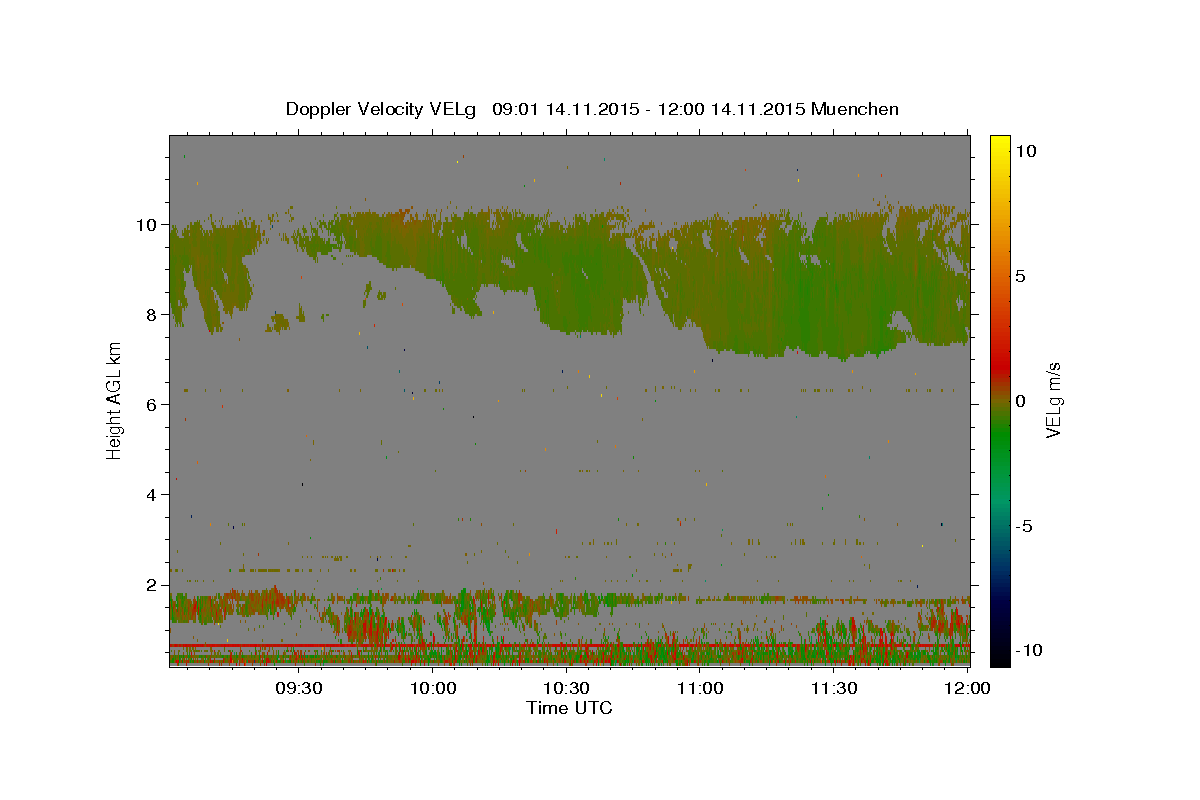Click the height tick label 2

(x=153, y=584)
